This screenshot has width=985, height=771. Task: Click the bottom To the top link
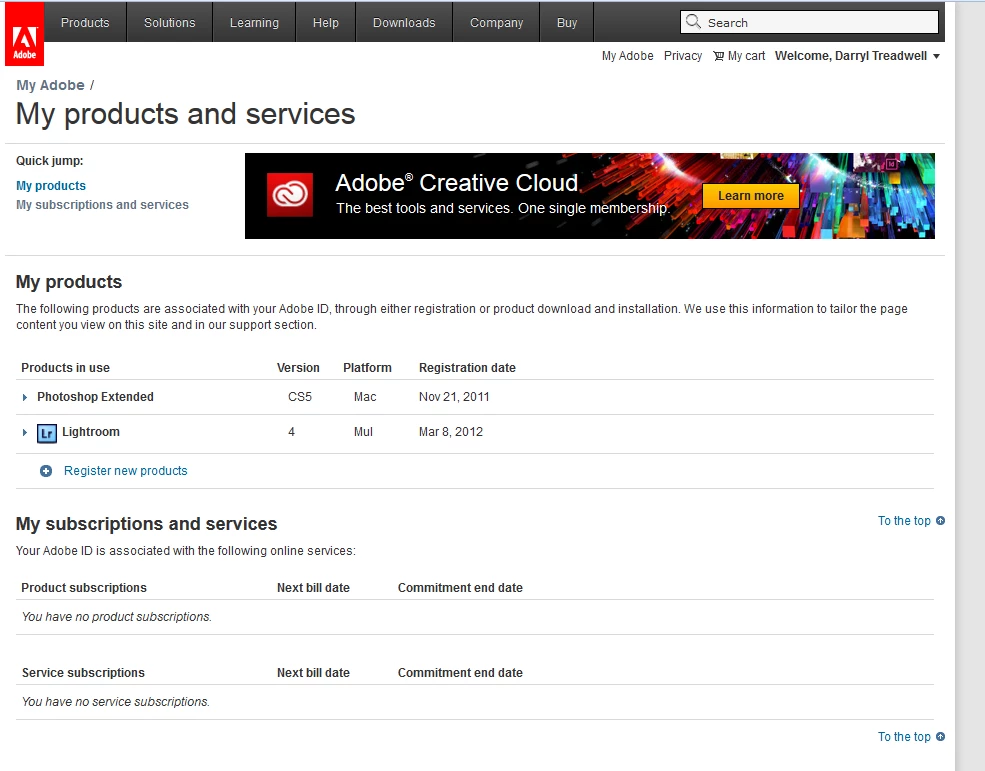tap(904, 736)
